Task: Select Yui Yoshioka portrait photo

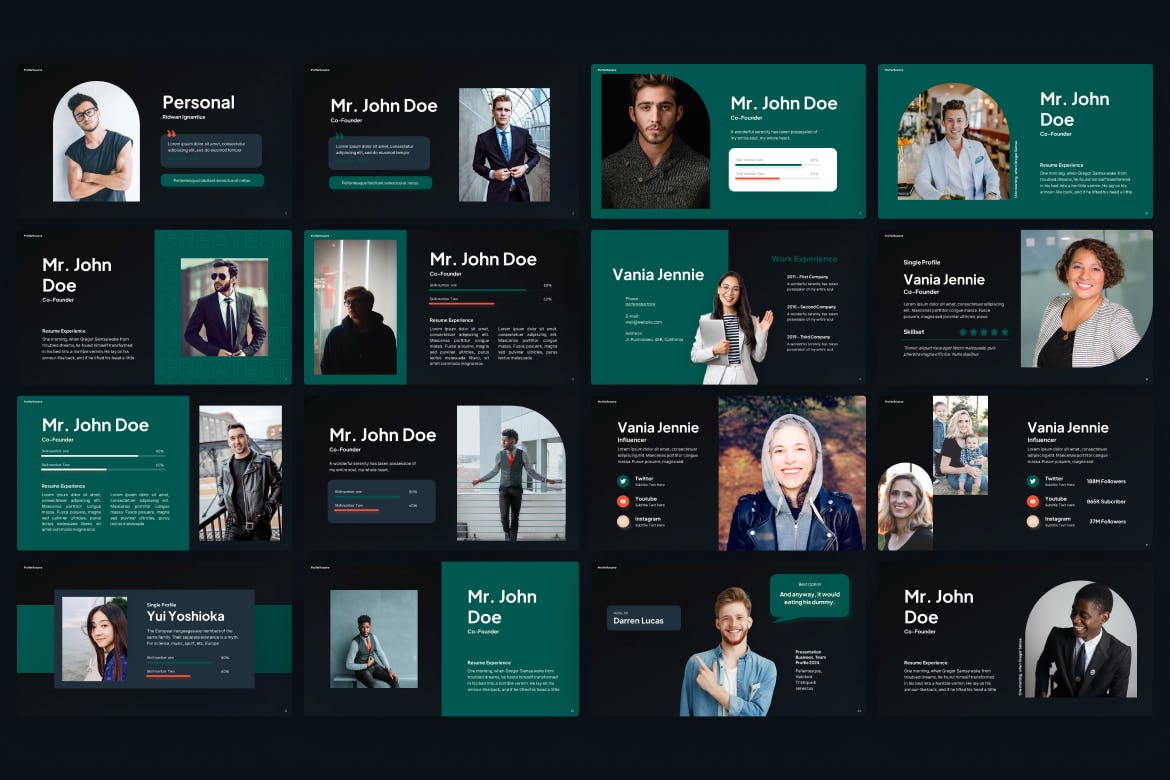Action: pos(95,639)
